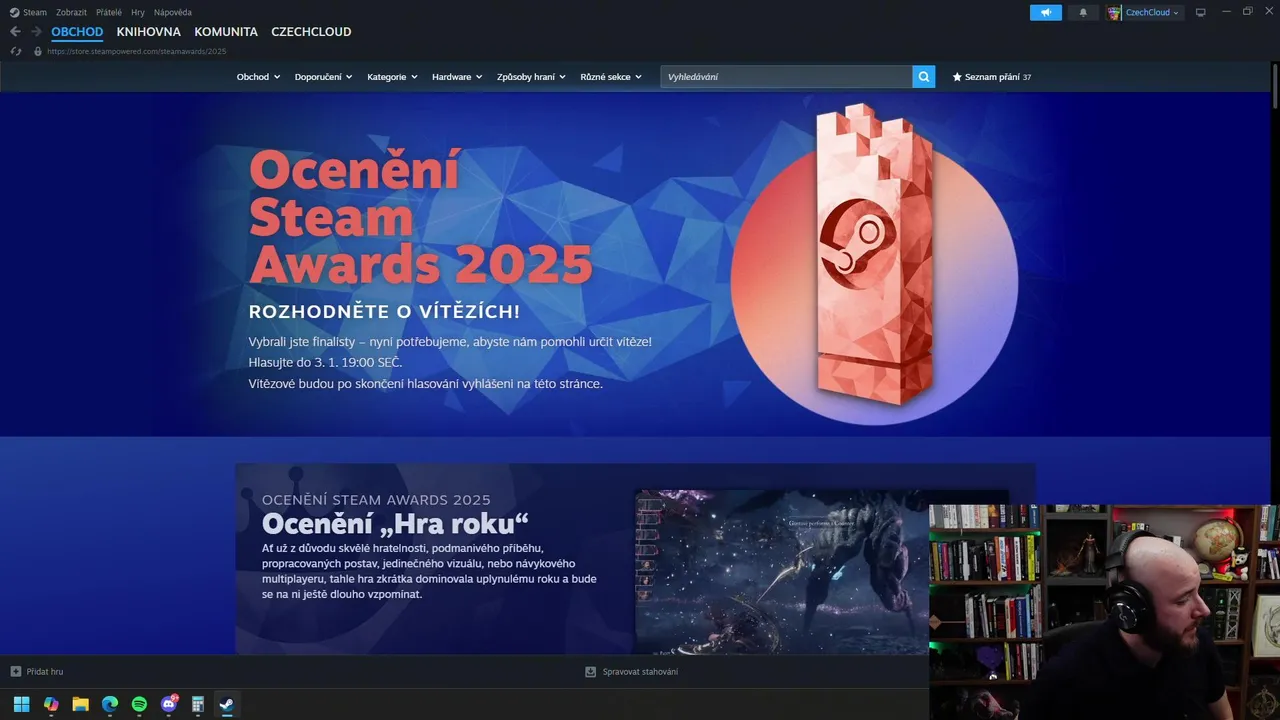Viewport: 1280px width, 720px height.
Task: Click the wishlist star icon
Action: tap(957, 77)
